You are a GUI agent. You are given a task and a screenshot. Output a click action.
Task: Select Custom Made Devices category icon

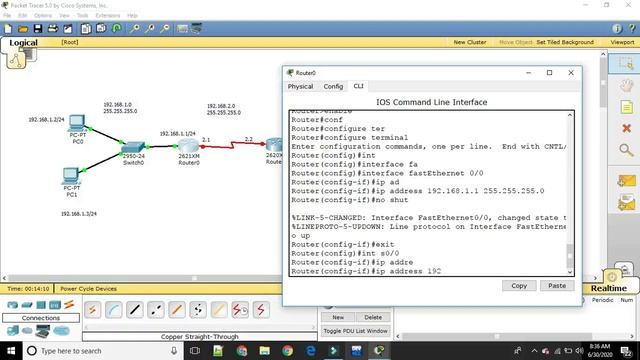(x=42, y=331)
